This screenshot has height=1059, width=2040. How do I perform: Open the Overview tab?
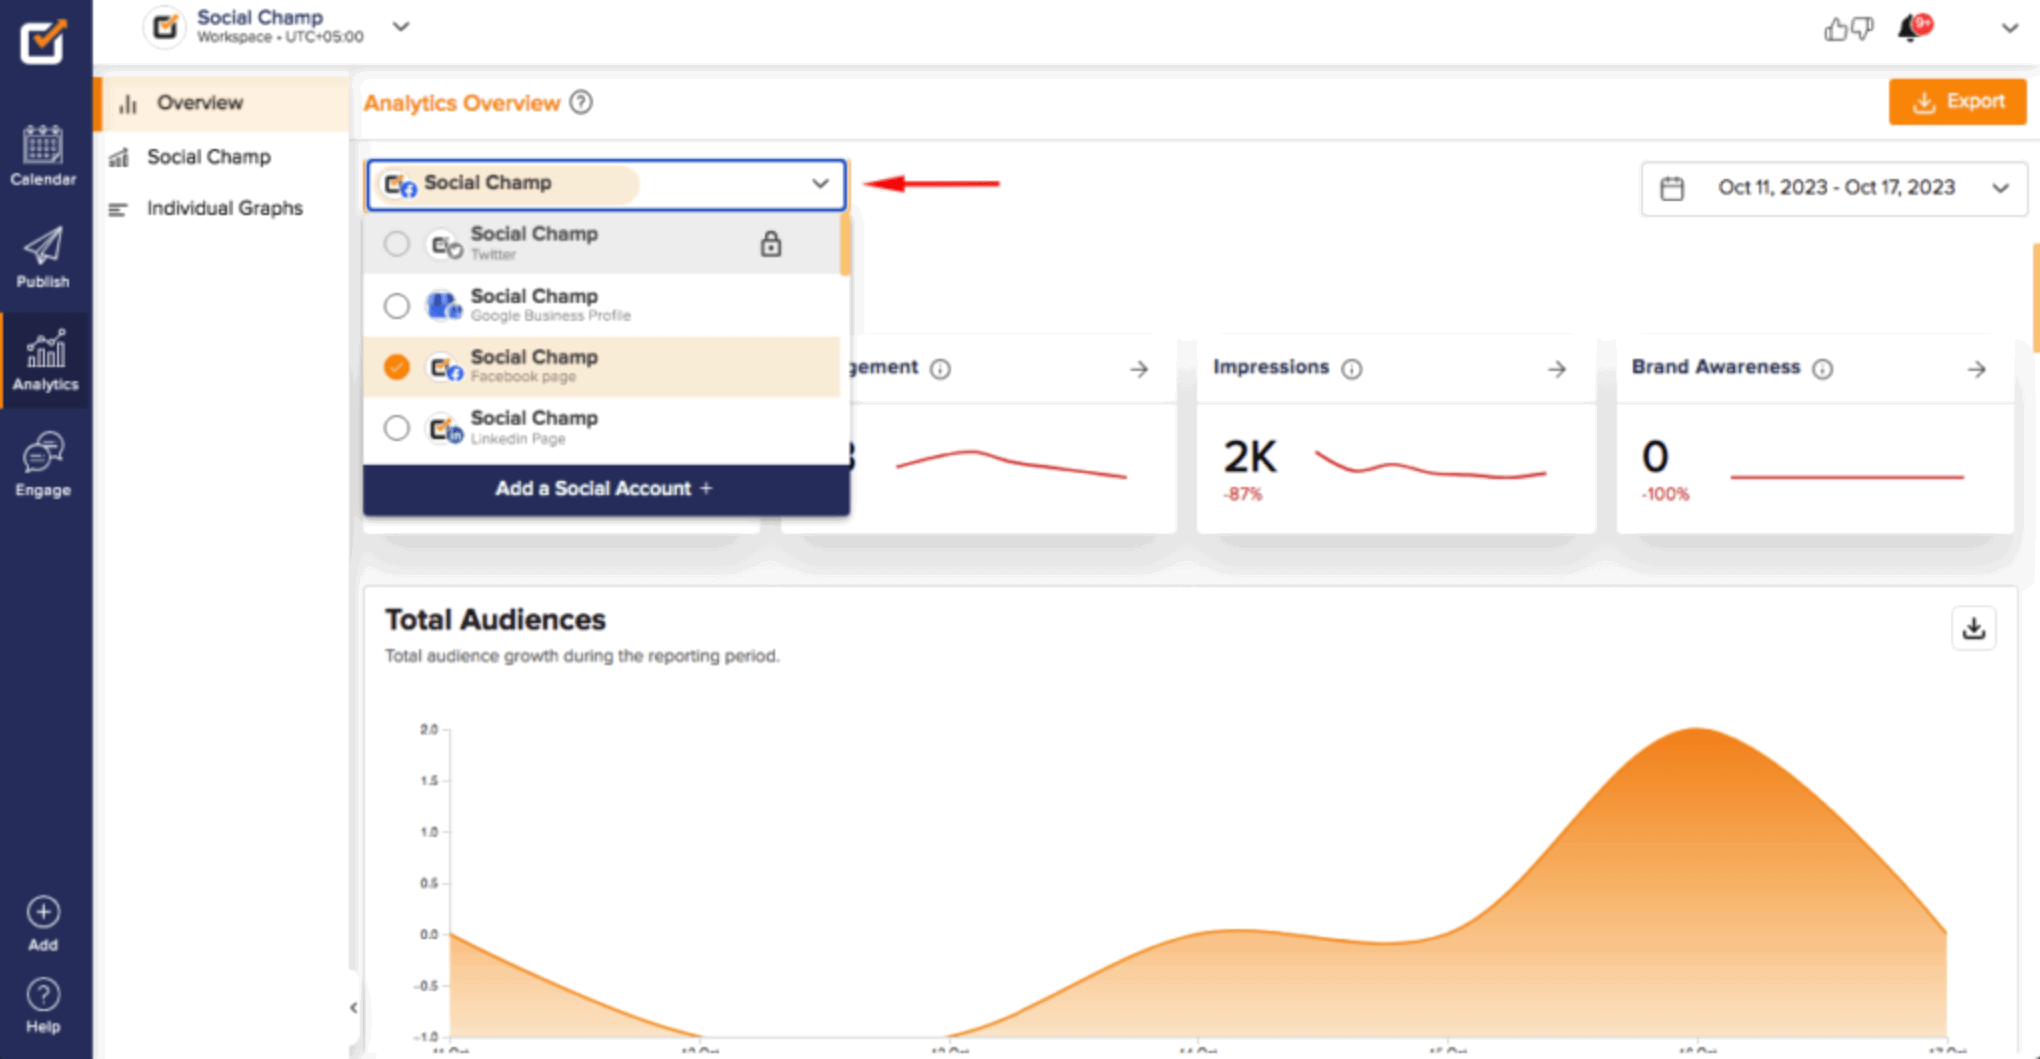199,102
